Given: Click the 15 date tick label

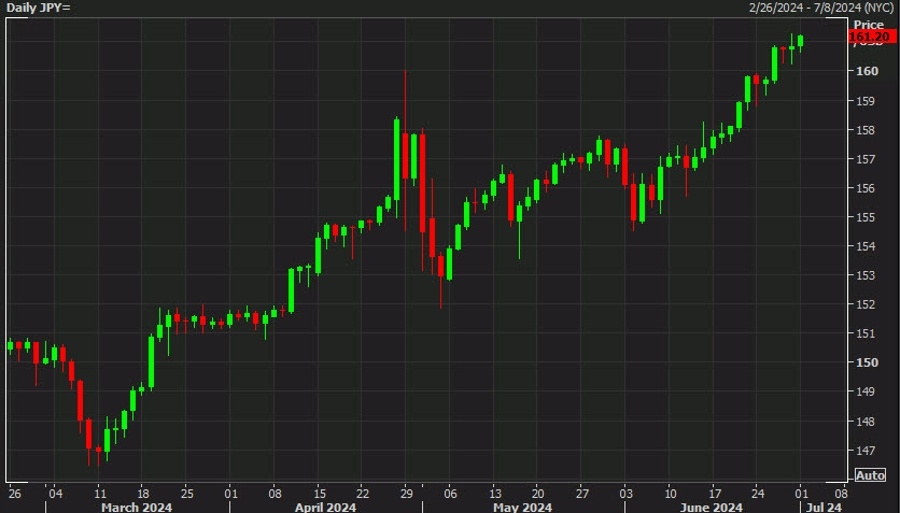Looking at the screenshot, I should (320, 493).
